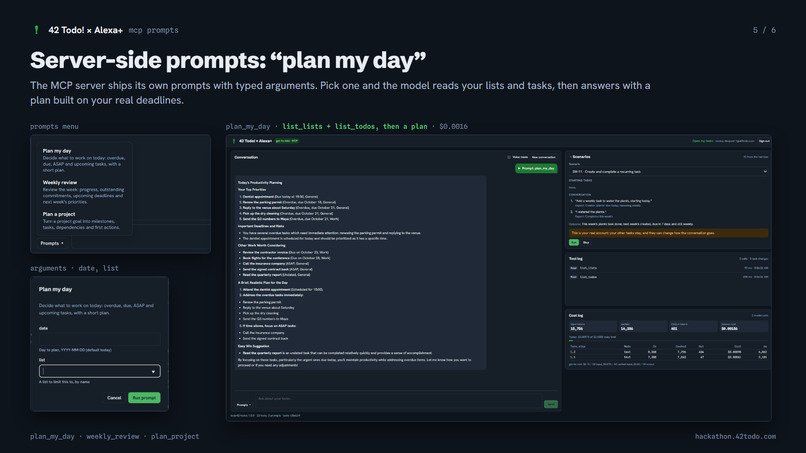This screenshot has width=806, height=453.
Task: Click the orange real account warning banner
Action: point(668,233)
